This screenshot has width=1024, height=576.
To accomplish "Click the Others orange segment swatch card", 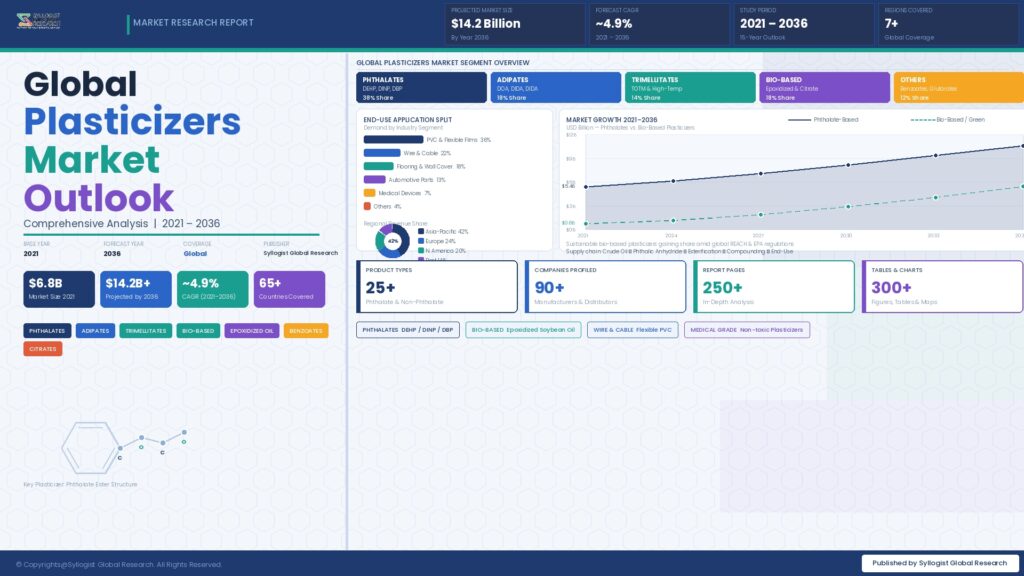I will point(958,88).
